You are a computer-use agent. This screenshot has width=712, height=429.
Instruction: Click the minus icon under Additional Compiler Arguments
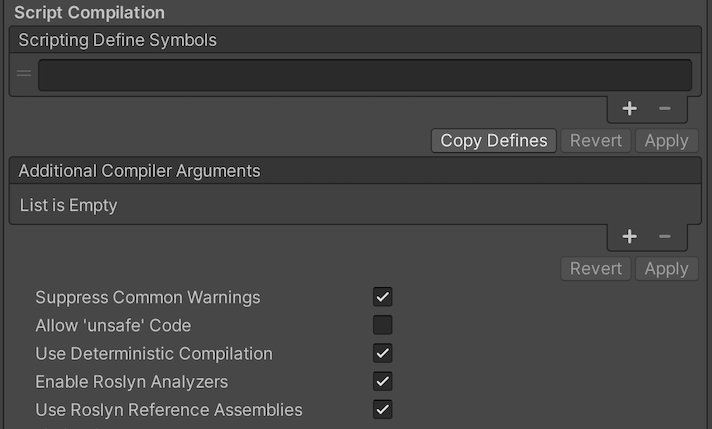click(x=665, y=237)
